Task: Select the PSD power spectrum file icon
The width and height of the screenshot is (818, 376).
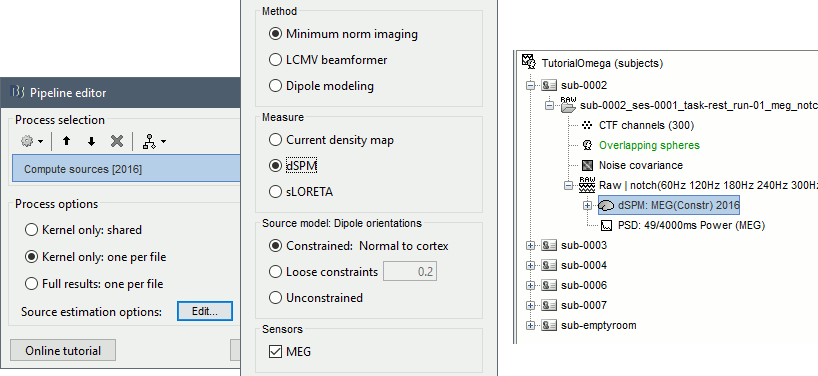Action: (x=607, y=226)
